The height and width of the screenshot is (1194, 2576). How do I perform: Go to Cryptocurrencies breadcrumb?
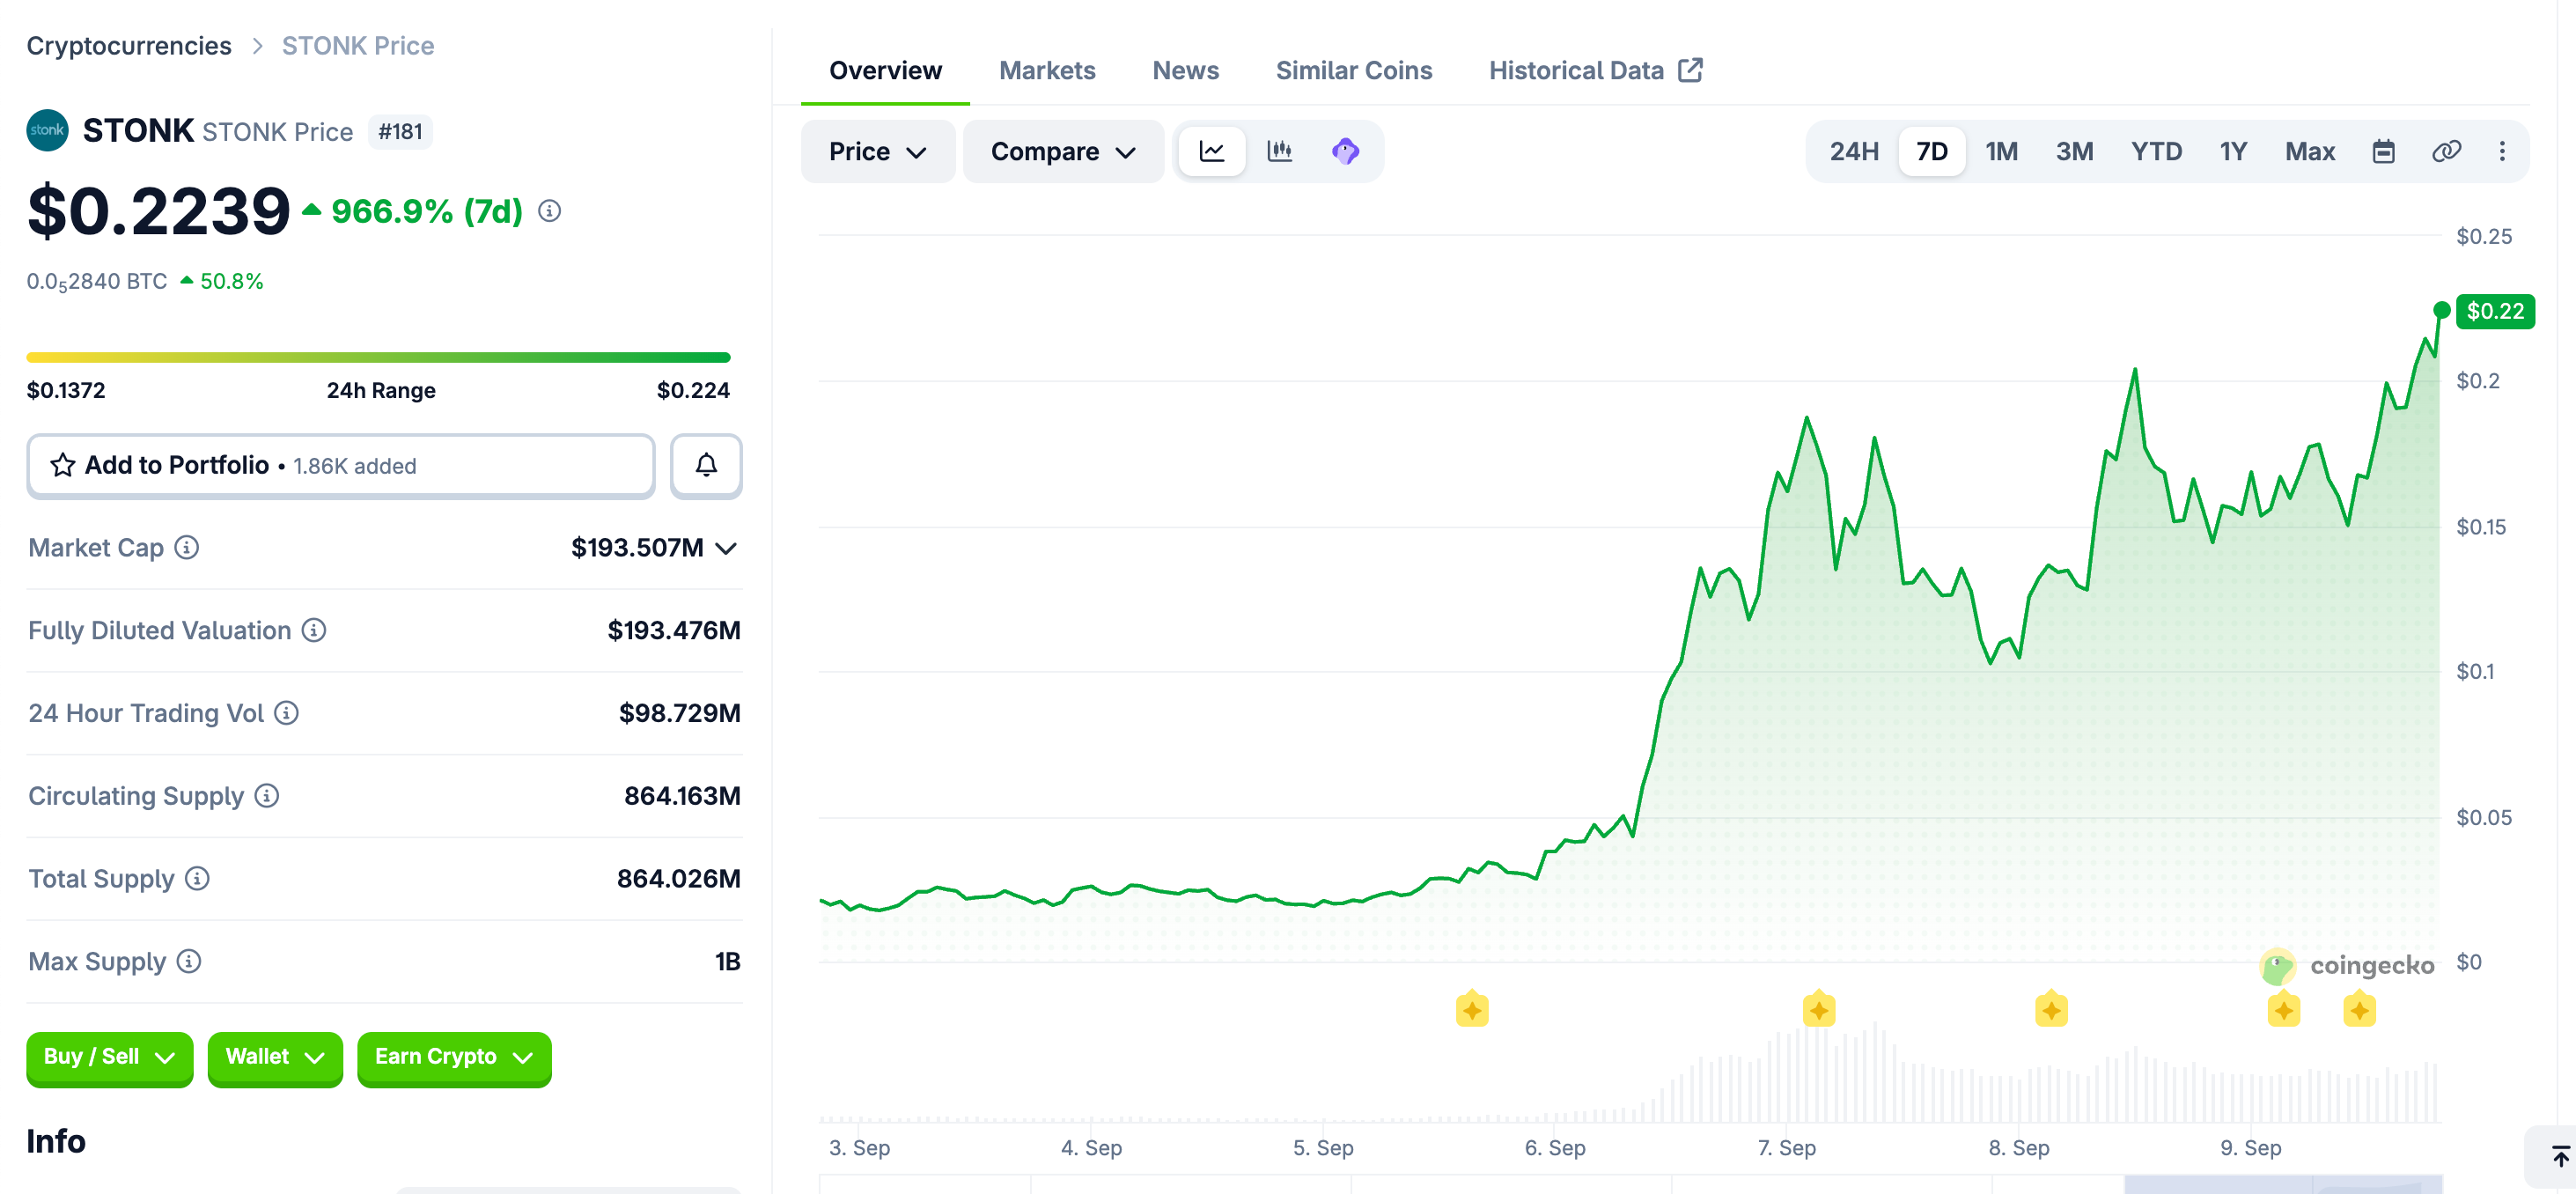[129, 46]
